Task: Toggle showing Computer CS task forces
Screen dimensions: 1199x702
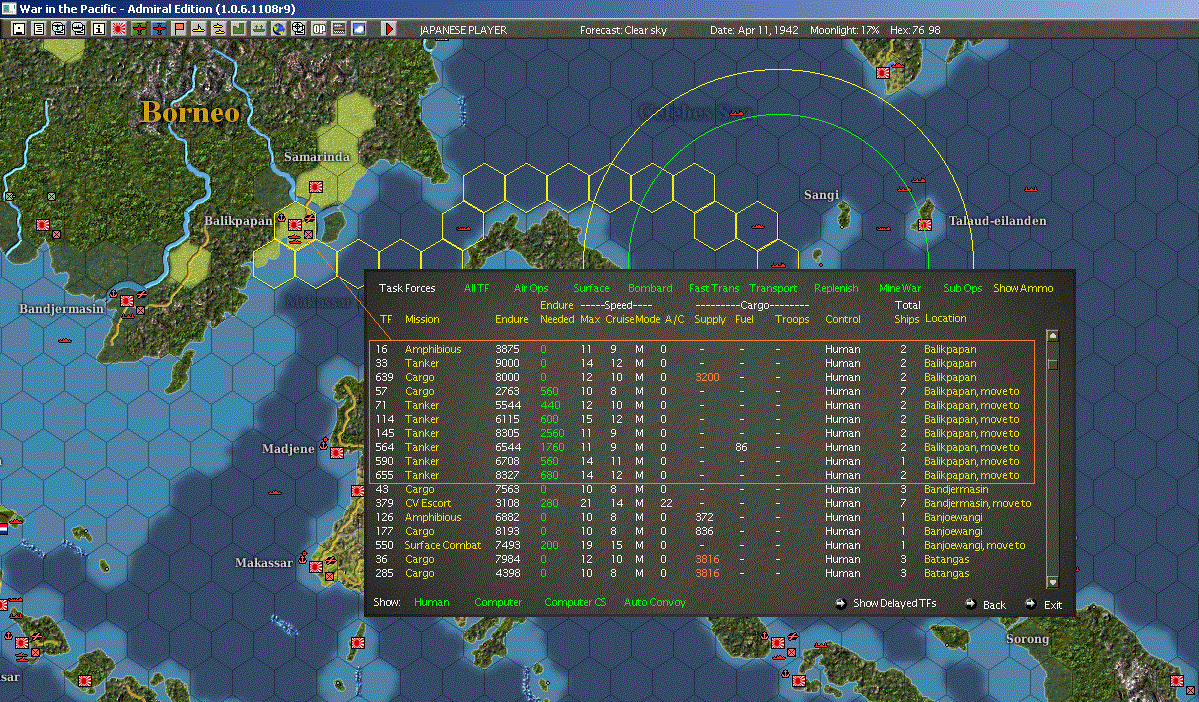Action: [x=574, y=603]
